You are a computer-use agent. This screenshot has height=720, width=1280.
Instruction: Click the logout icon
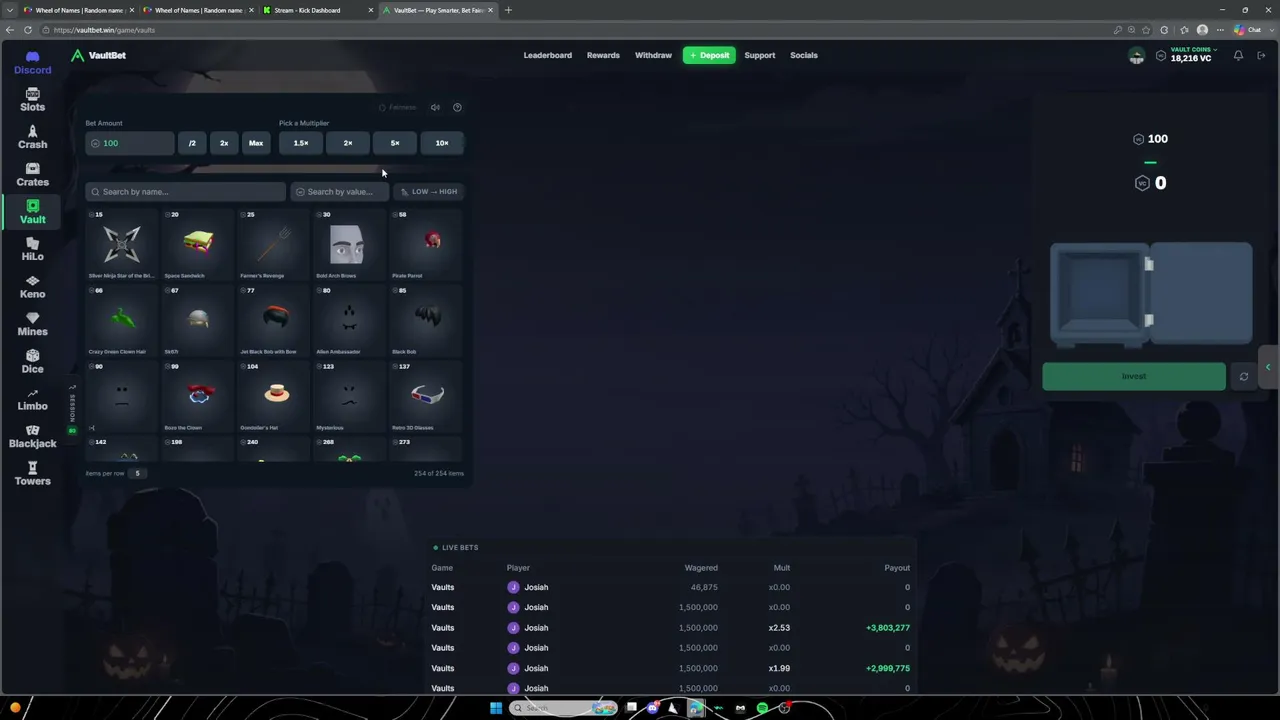point(1262,56)
